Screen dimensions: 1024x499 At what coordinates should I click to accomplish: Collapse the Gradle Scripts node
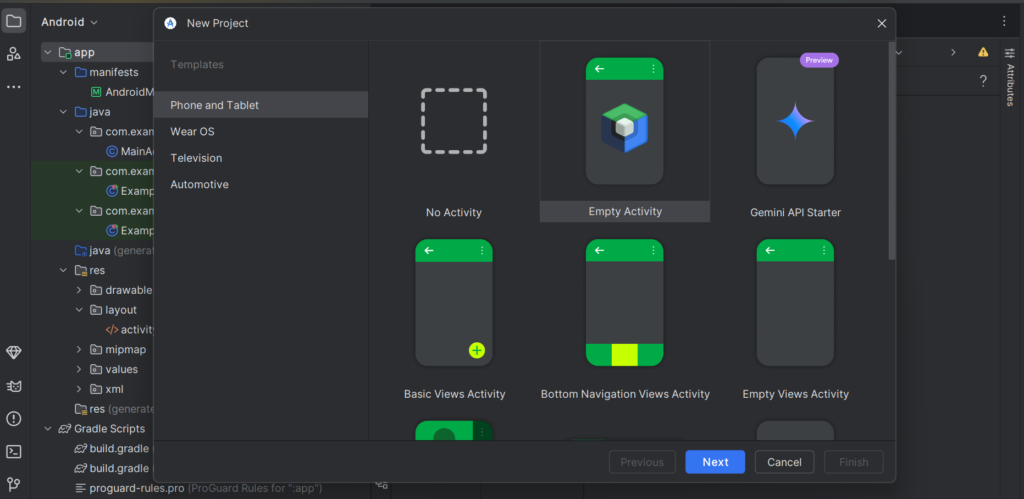coord(48,428)
